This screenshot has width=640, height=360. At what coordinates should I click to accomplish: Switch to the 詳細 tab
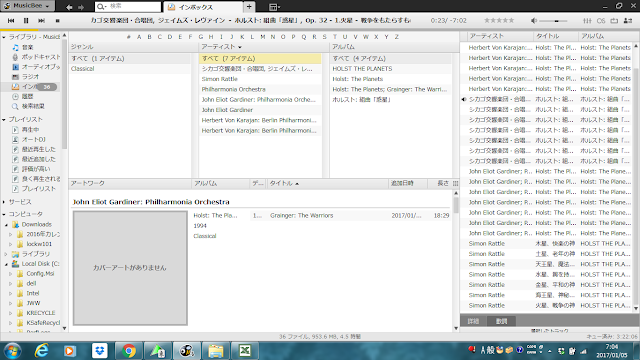click(473, 321)
